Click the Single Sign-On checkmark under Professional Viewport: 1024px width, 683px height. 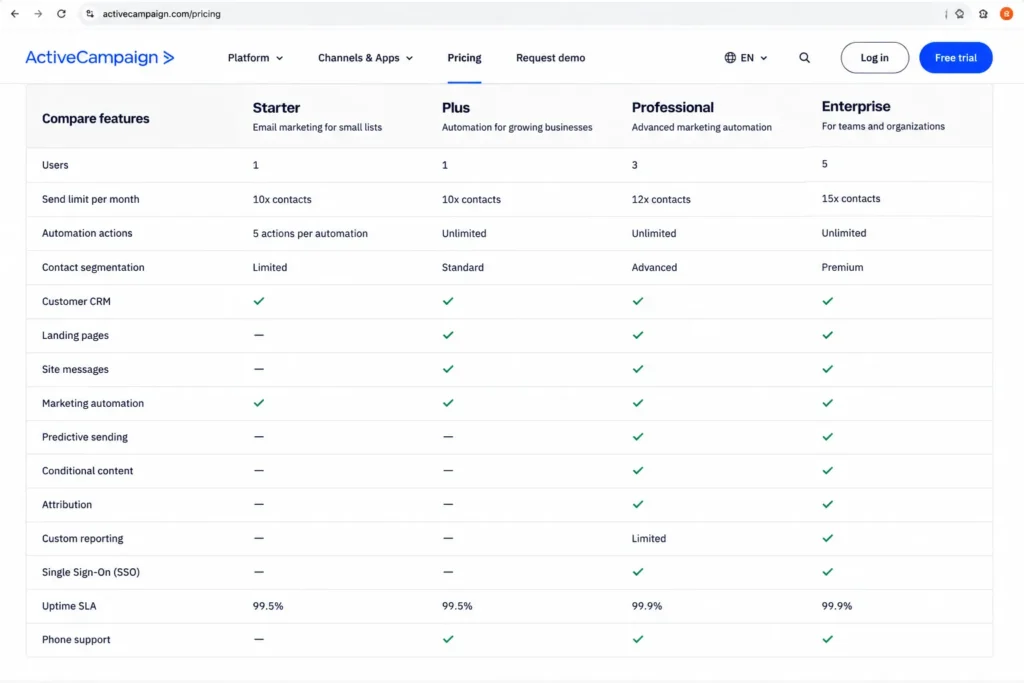[x=638, y=571]
